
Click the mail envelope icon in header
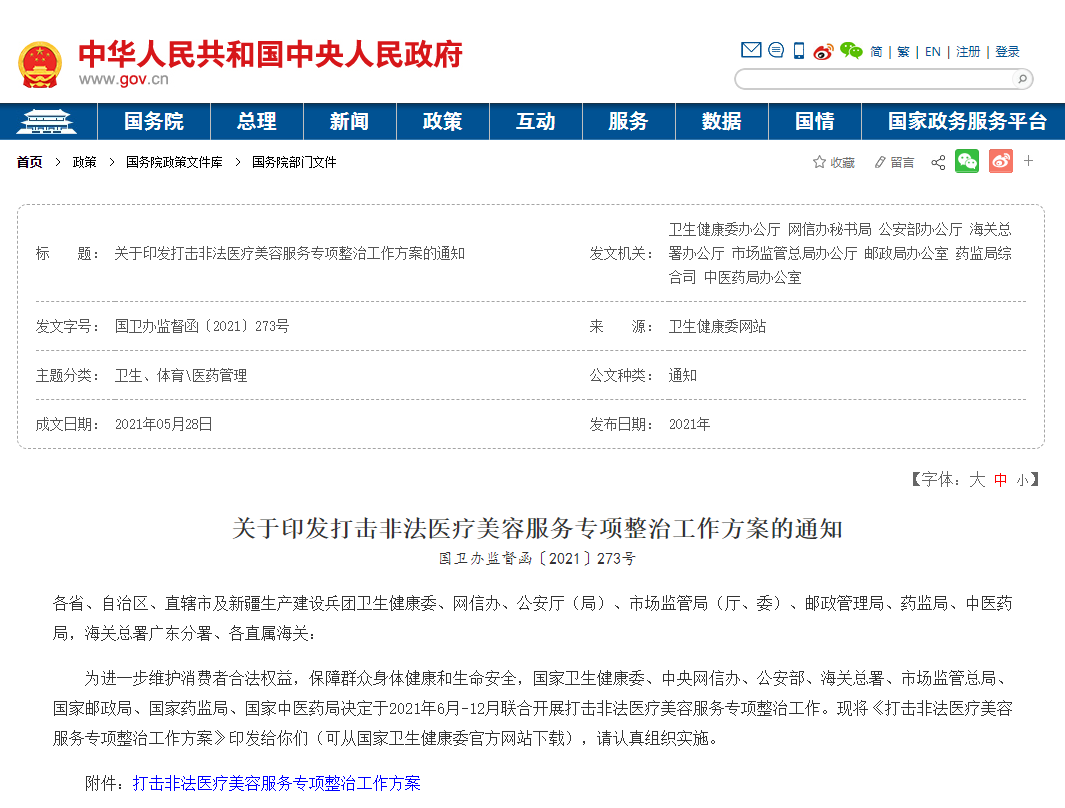[x=751, y=51]
